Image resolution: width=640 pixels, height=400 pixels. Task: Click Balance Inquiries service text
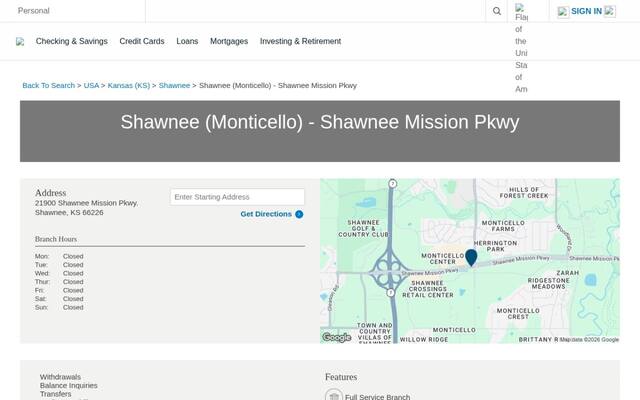click(x=69, y=385)
